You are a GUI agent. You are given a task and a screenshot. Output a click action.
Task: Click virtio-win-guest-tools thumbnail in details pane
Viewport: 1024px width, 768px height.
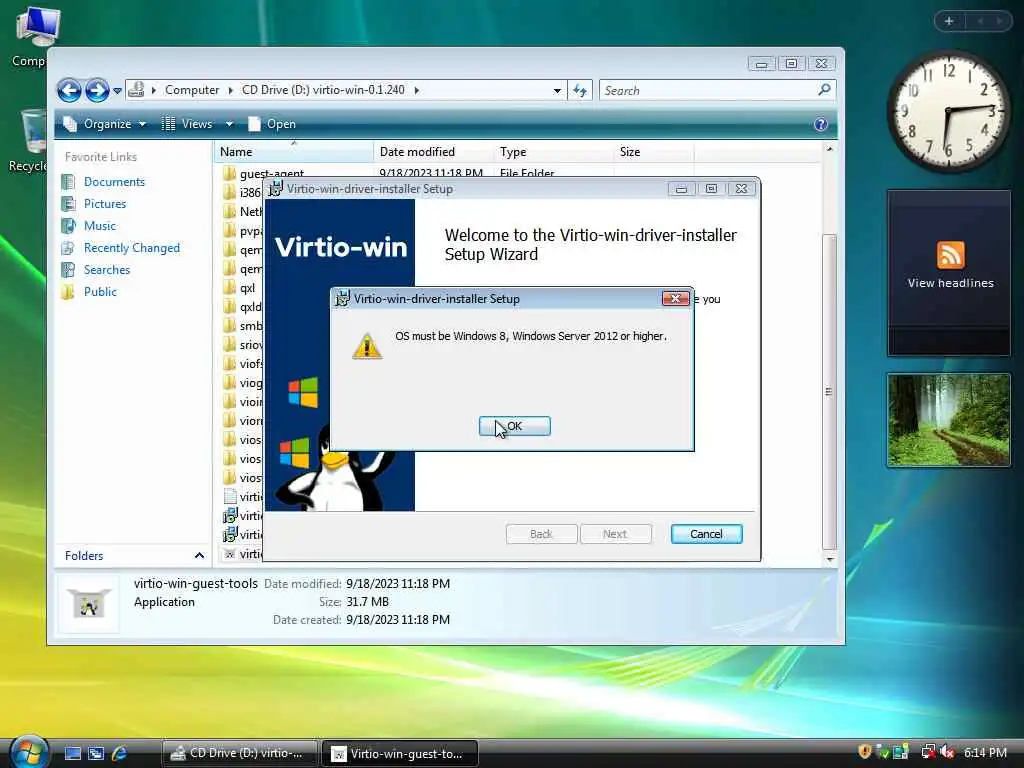click(x=89, y=604)
